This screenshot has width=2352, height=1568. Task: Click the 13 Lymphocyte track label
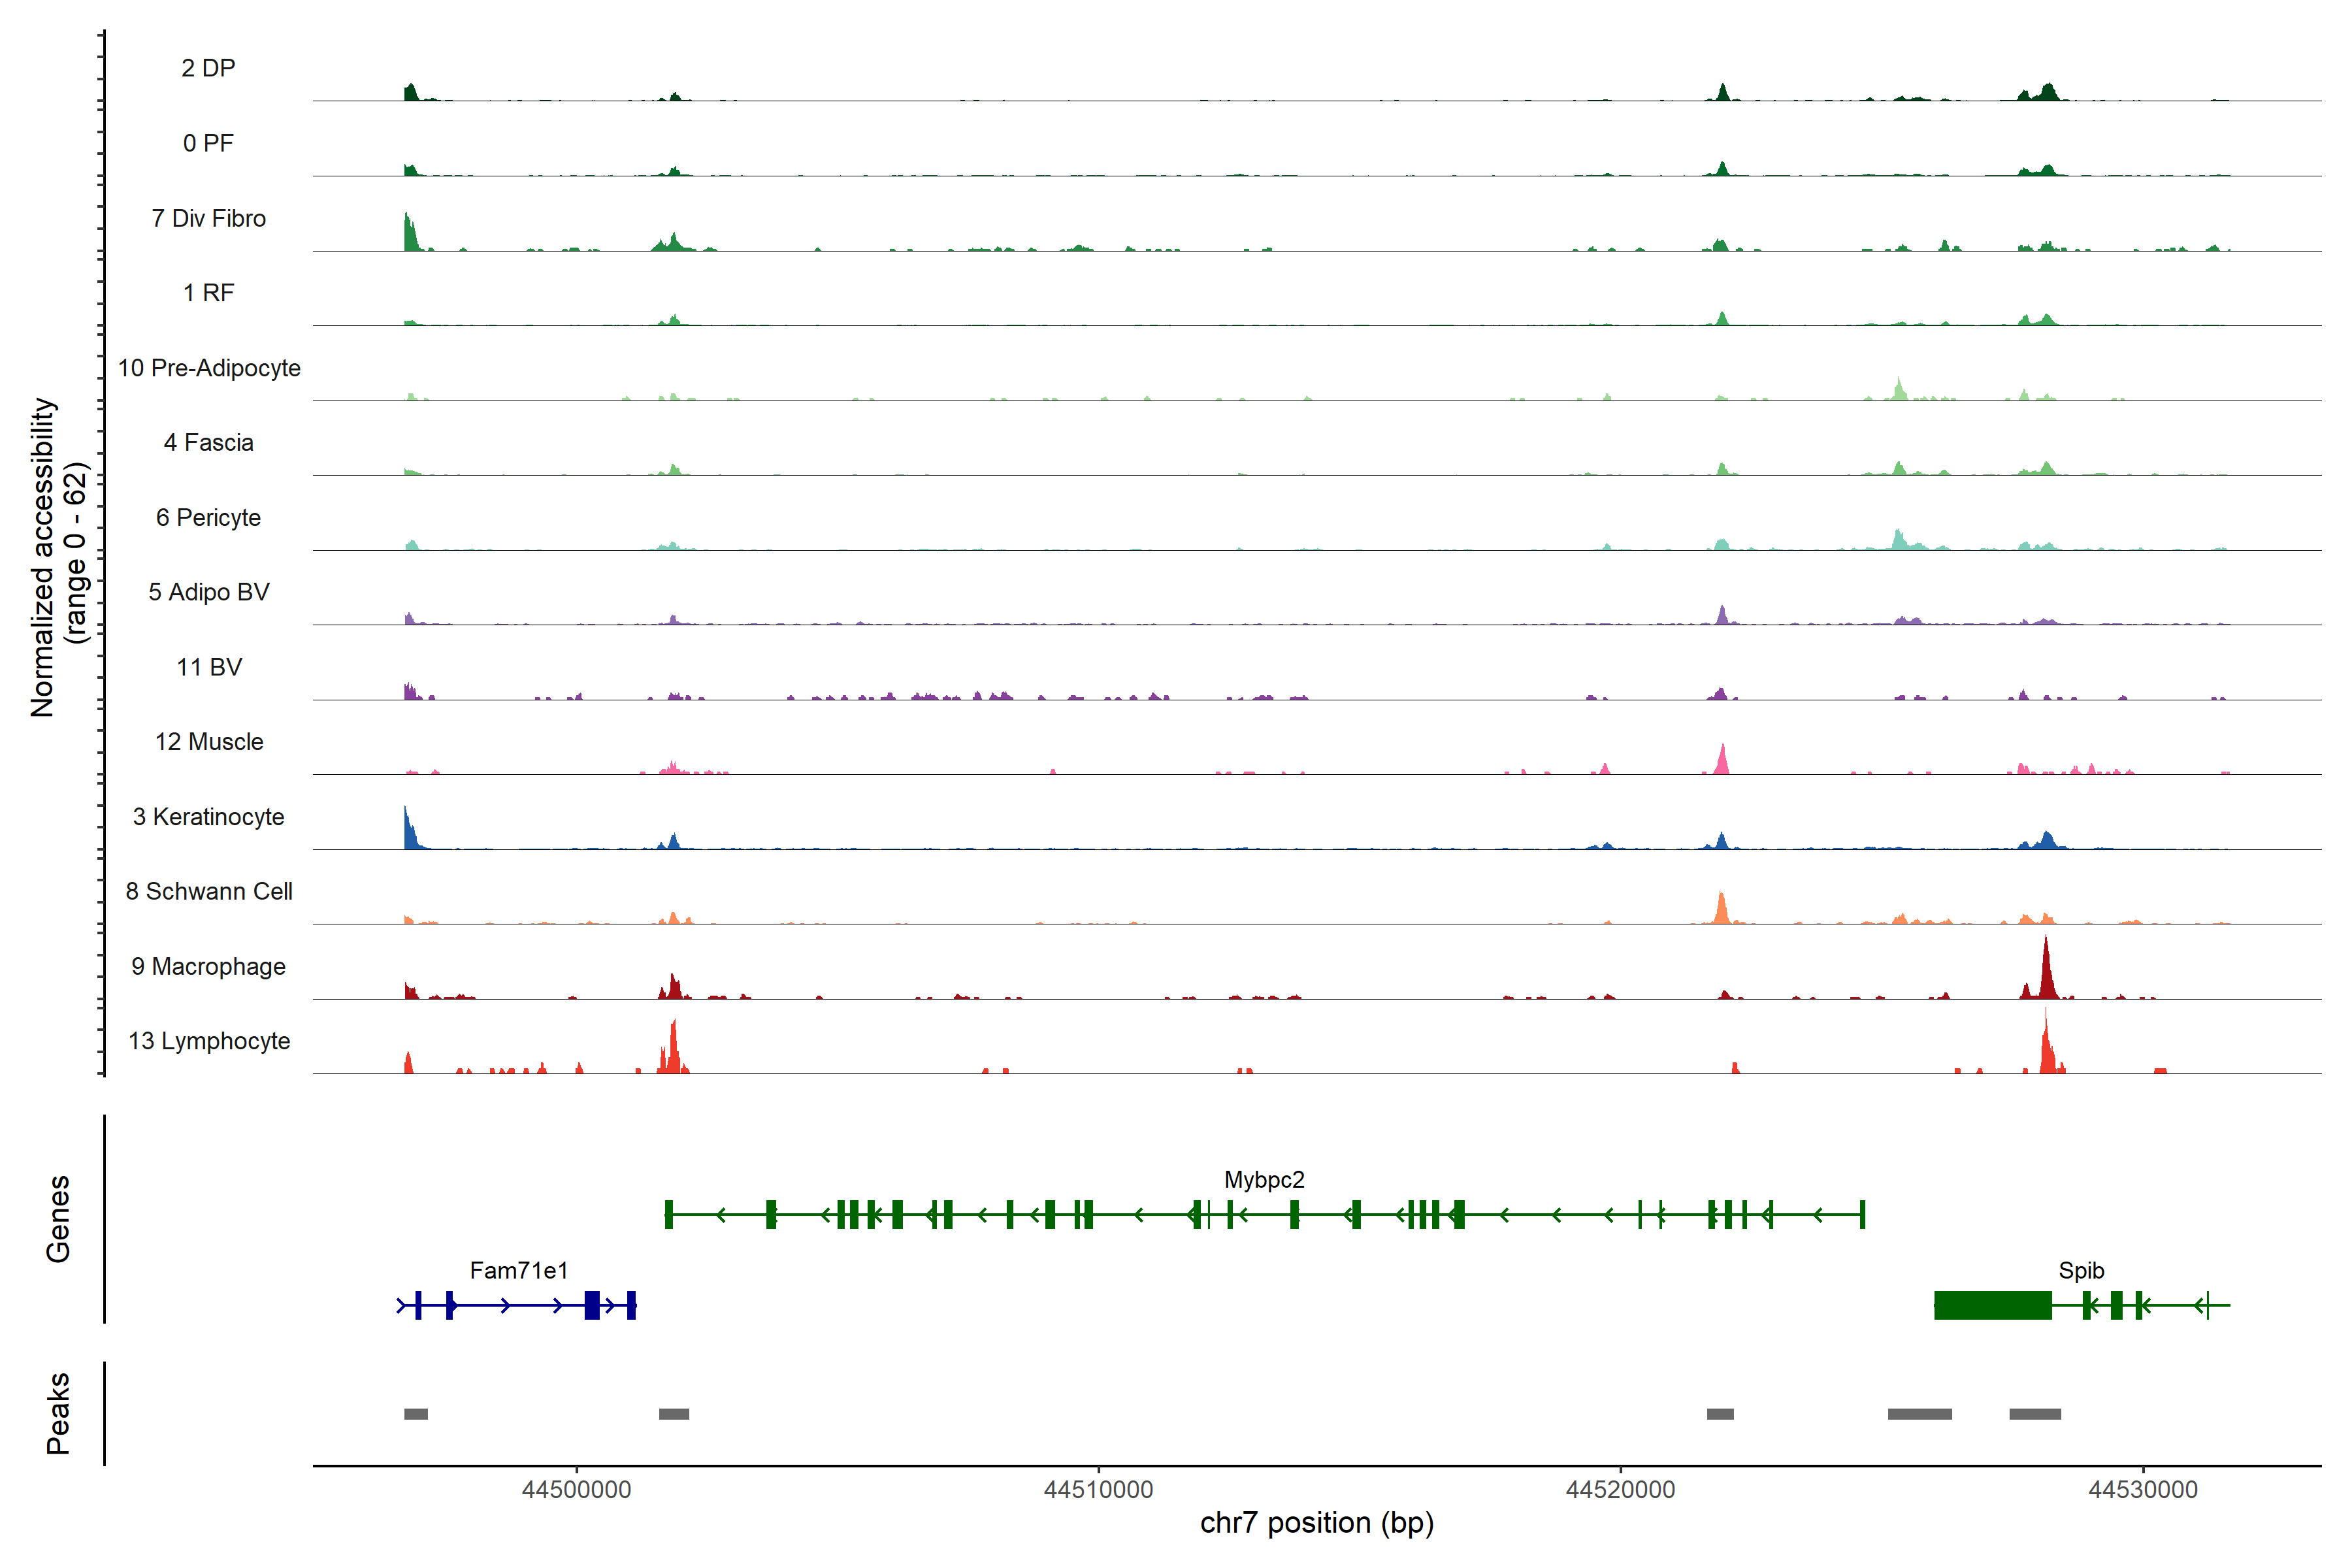click(209, 1041)
